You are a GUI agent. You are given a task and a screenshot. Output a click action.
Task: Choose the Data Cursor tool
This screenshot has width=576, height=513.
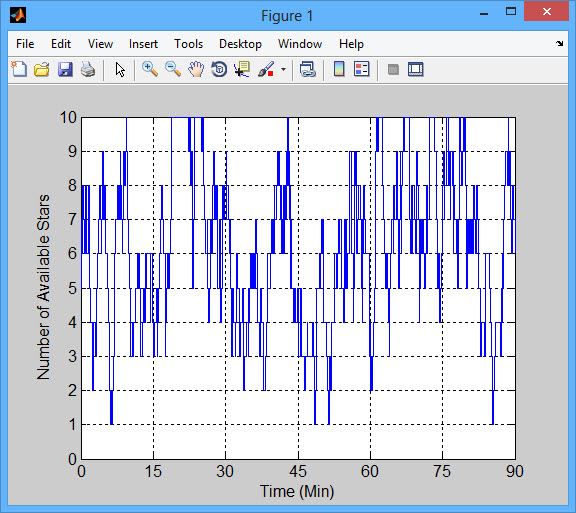242,69
